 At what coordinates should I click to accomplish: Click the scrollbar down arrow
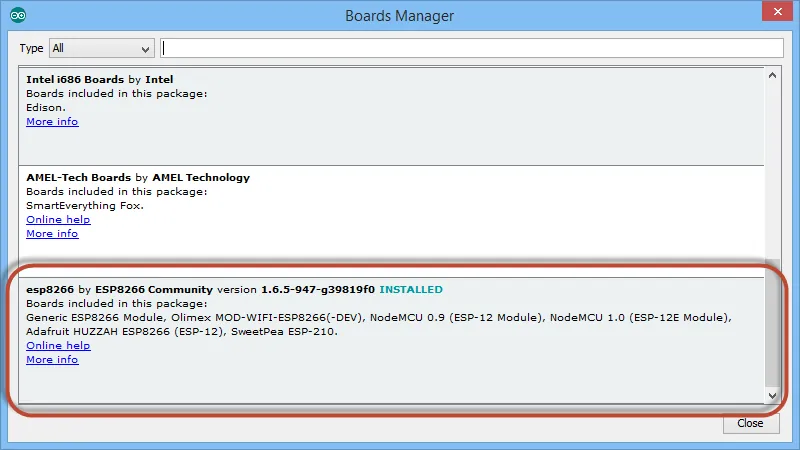tap(772, 395)
